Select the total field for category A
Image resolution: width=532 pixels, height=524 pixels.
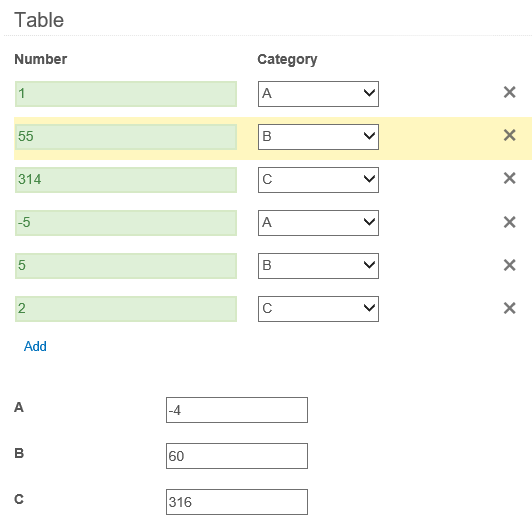point(237,410)
